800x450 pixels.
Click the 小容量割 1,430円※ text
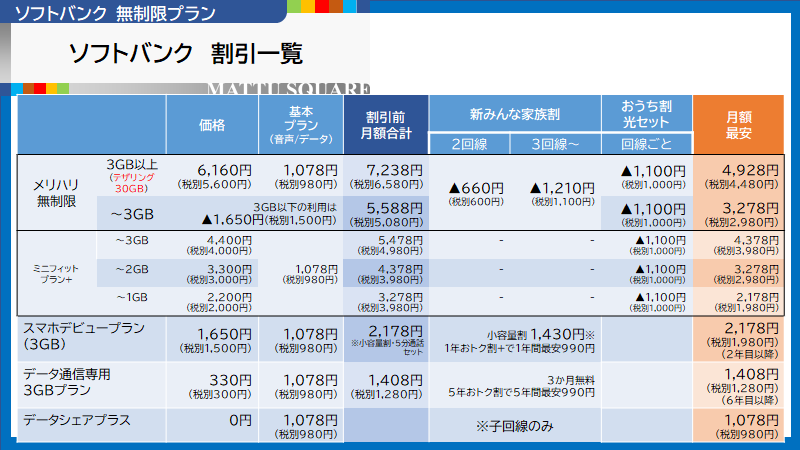point(540,335)
